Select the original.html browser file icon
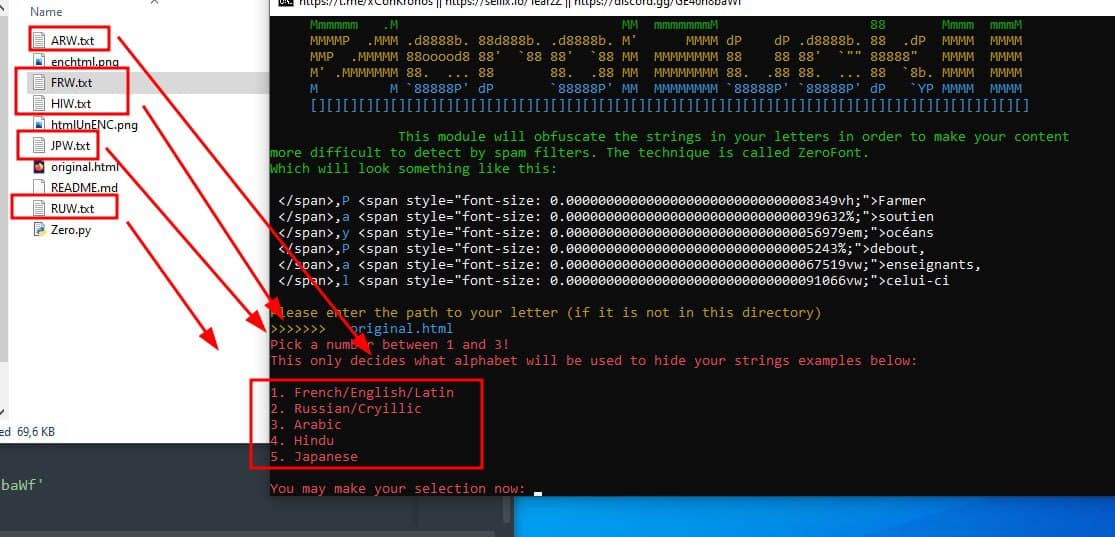The height and width of the screenshot is (537, 1115). click(40, 167)
